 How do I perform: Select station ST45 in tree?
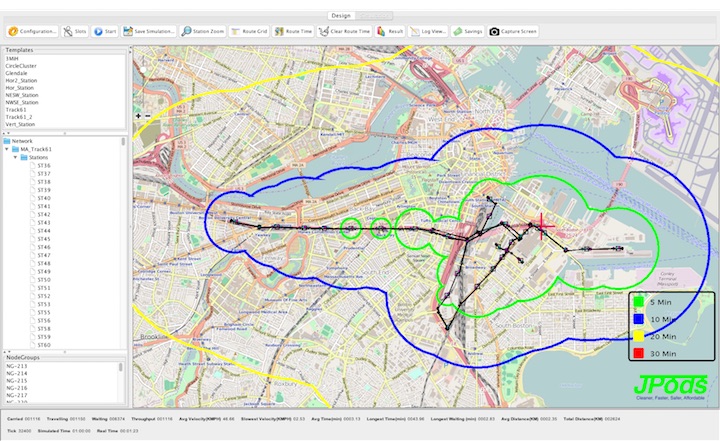[43, 239]
